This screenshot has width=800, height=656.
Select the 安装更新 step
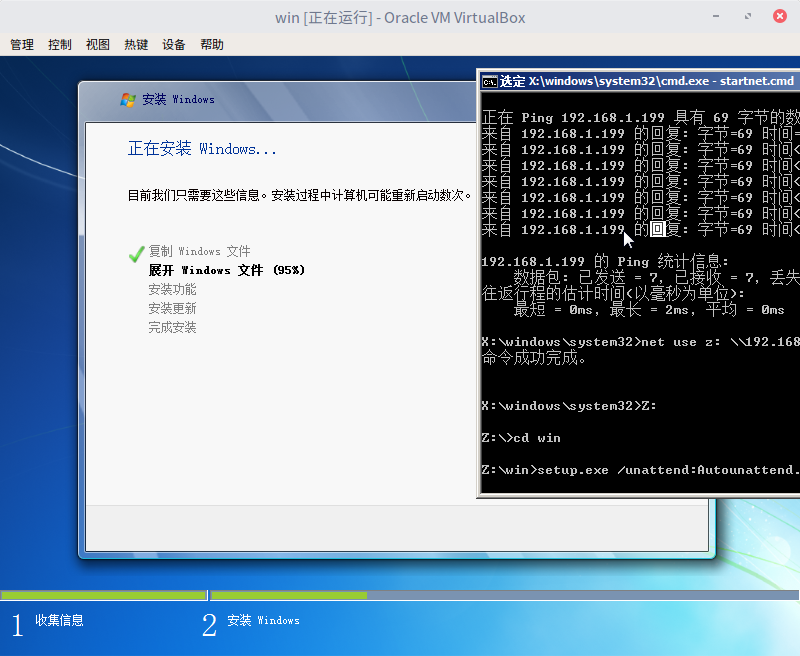click(172, 309)
